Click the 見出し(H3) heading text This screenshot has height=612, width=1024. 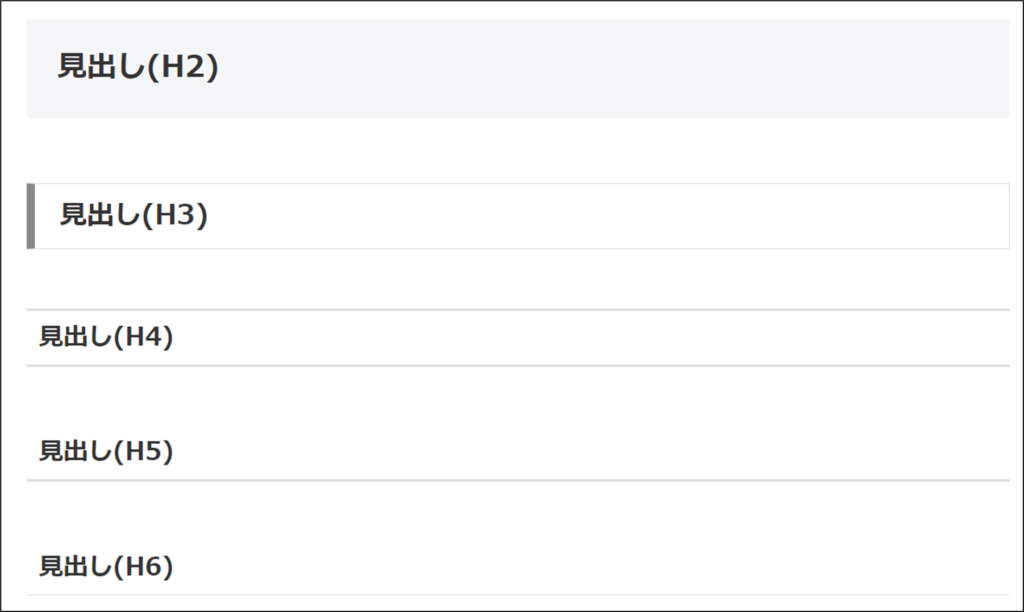134,215
